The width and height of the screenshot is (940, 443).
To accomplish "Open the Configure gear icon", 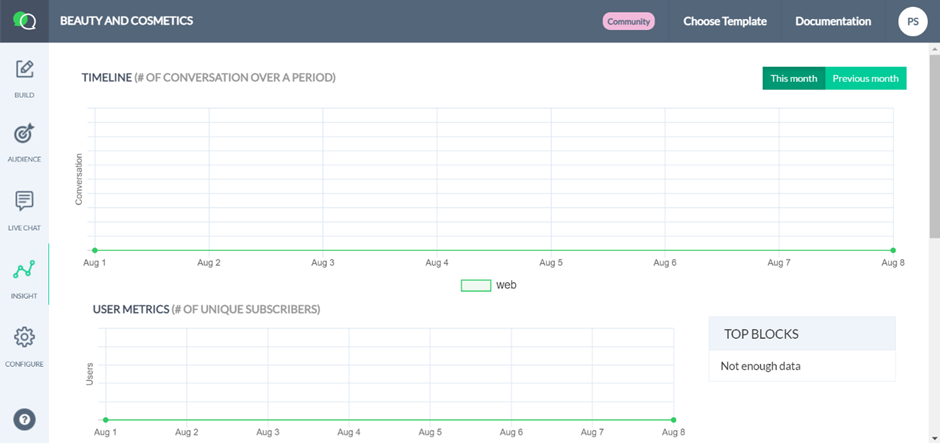I will (25, 337).
